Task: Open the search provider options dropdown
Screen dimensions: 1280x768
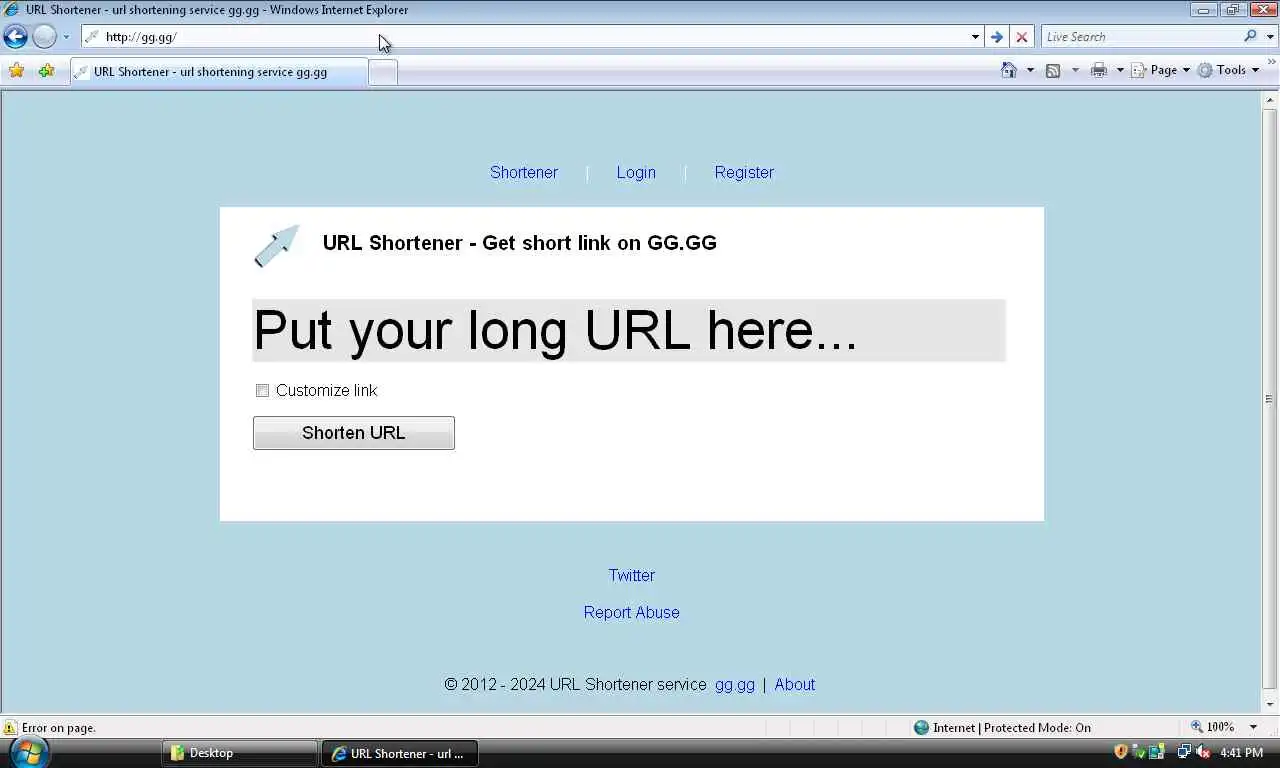Action: pyautogui.click(x=1270, y=37)
